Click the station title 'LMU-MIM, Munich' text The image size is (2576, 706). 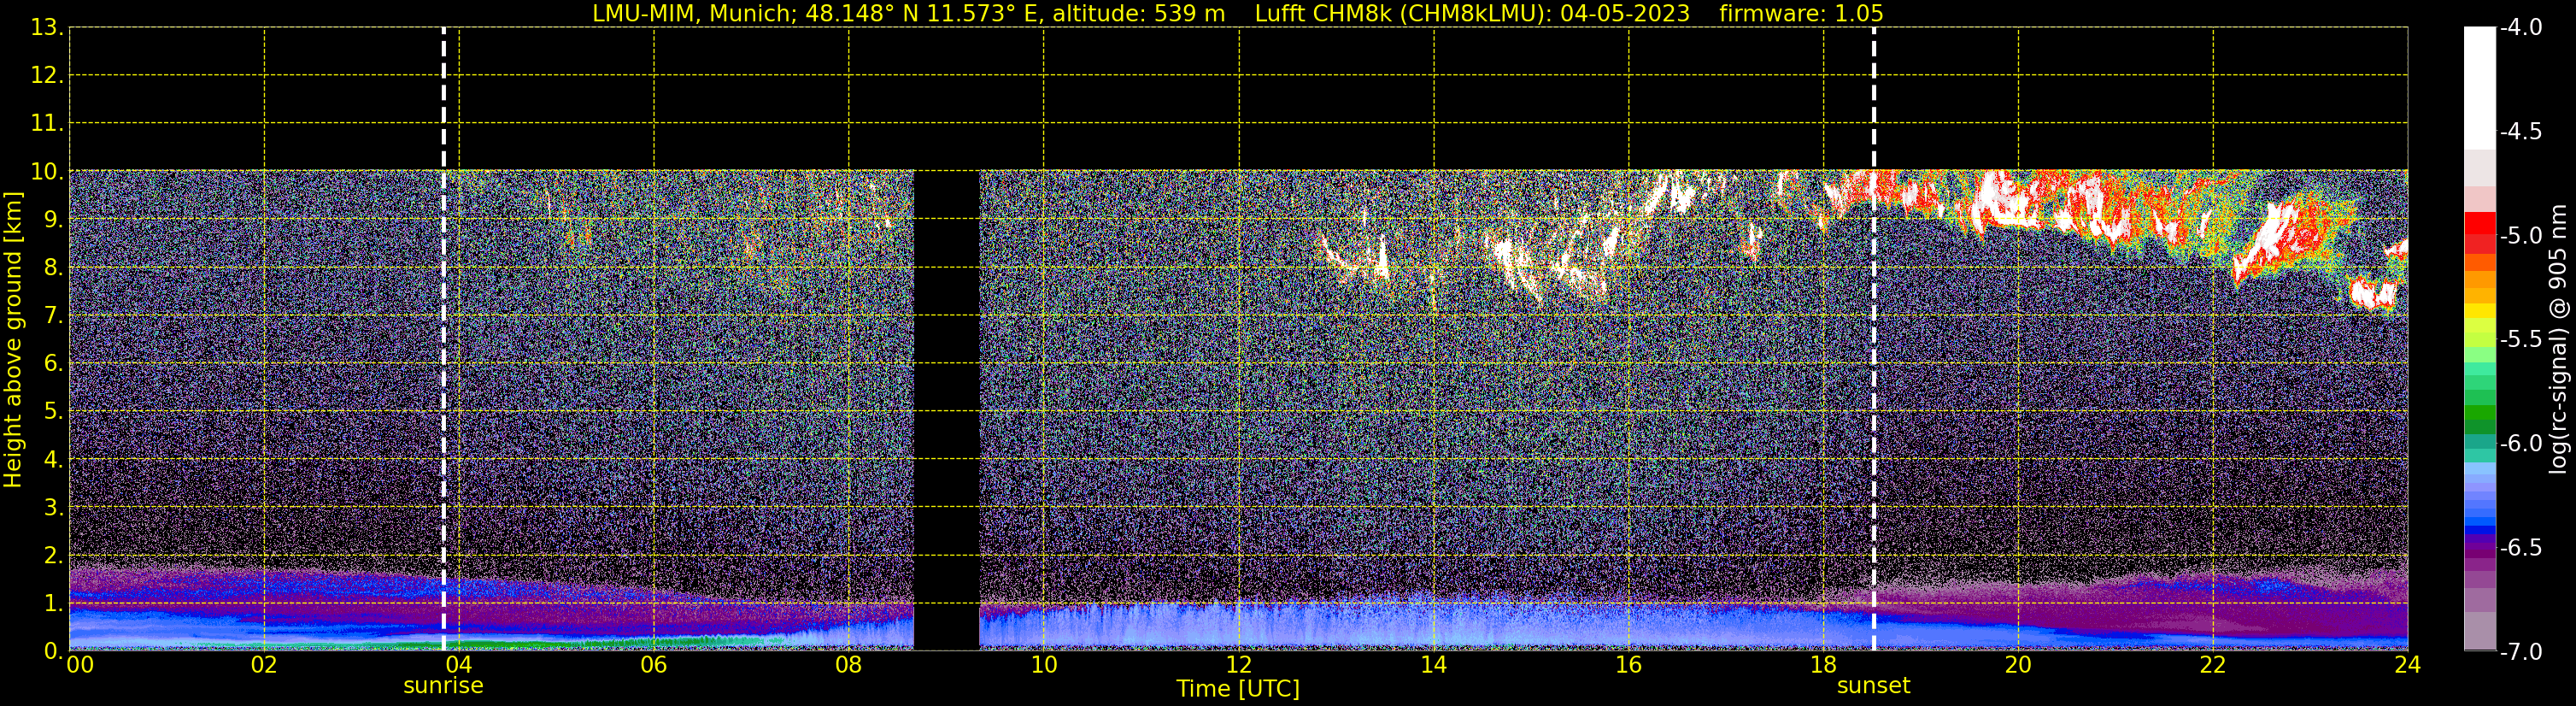click(694, 13)
